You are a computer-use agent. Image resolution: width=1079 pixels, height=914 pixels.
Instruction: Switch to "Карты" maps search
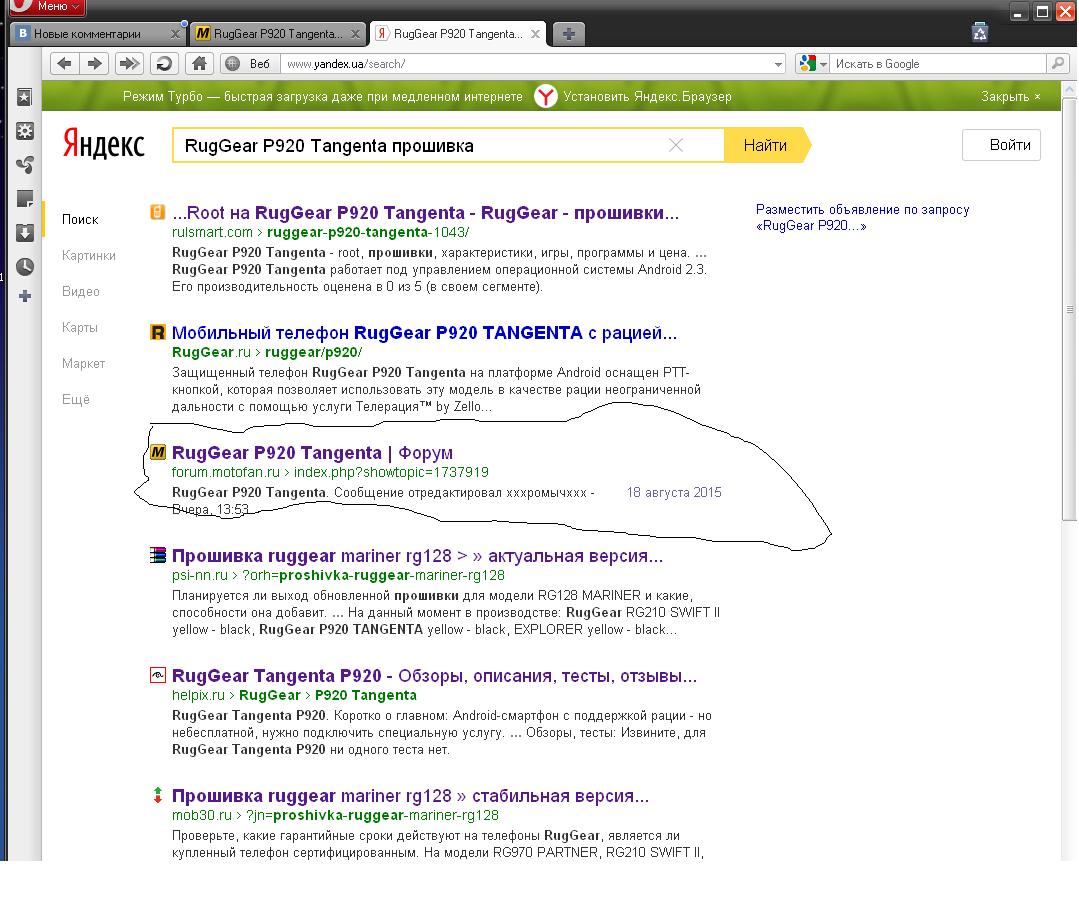80,327
